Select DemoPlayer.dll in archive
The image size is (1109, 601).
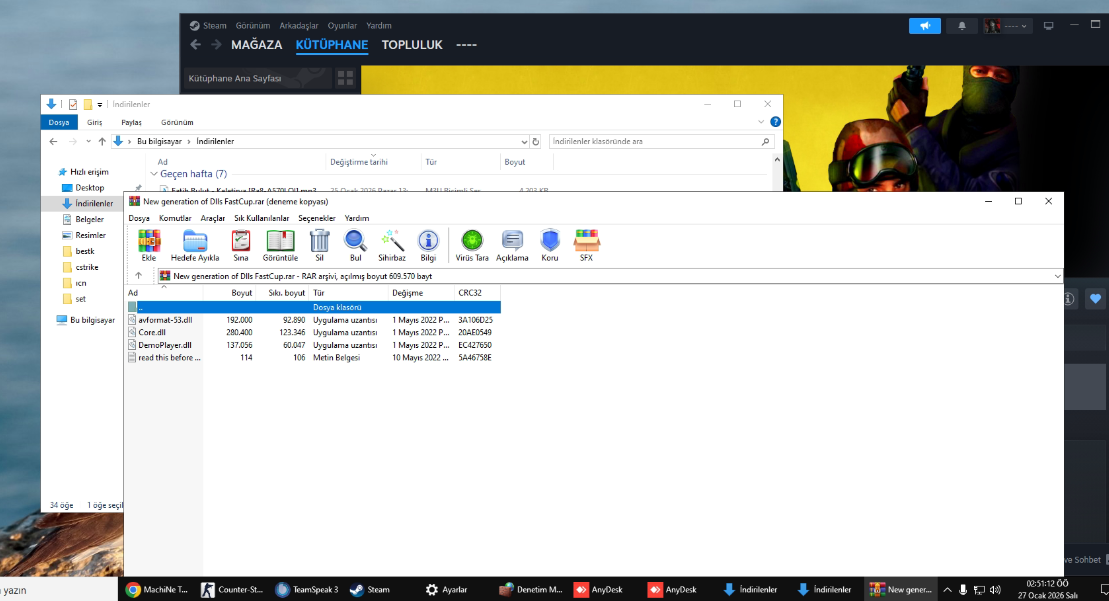pos(313,345)
